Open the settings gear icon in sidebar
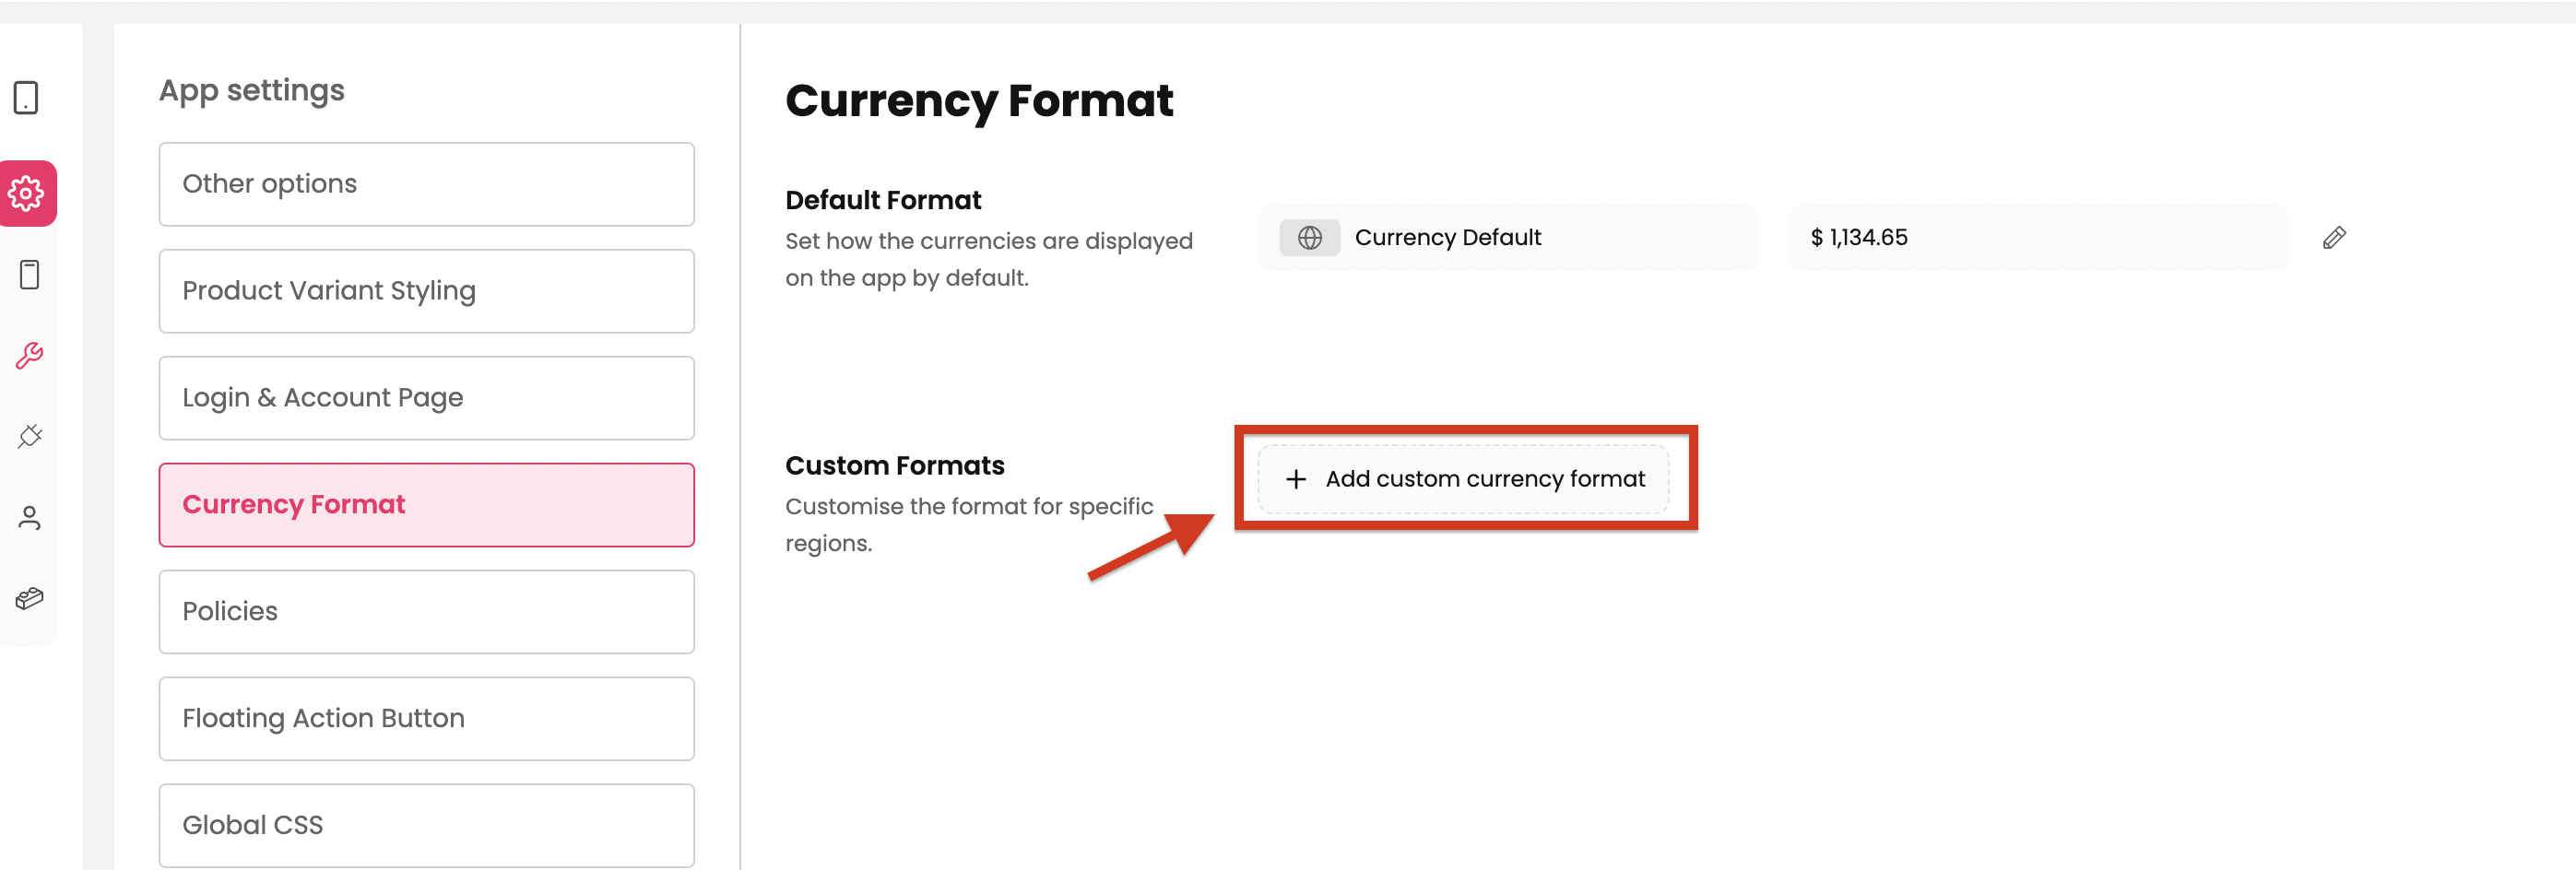 tap(27, 193)
